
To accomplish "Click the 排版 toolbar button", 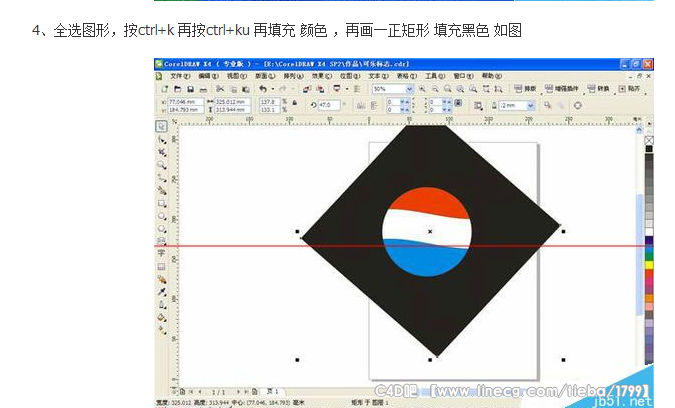I will [525, 89].
